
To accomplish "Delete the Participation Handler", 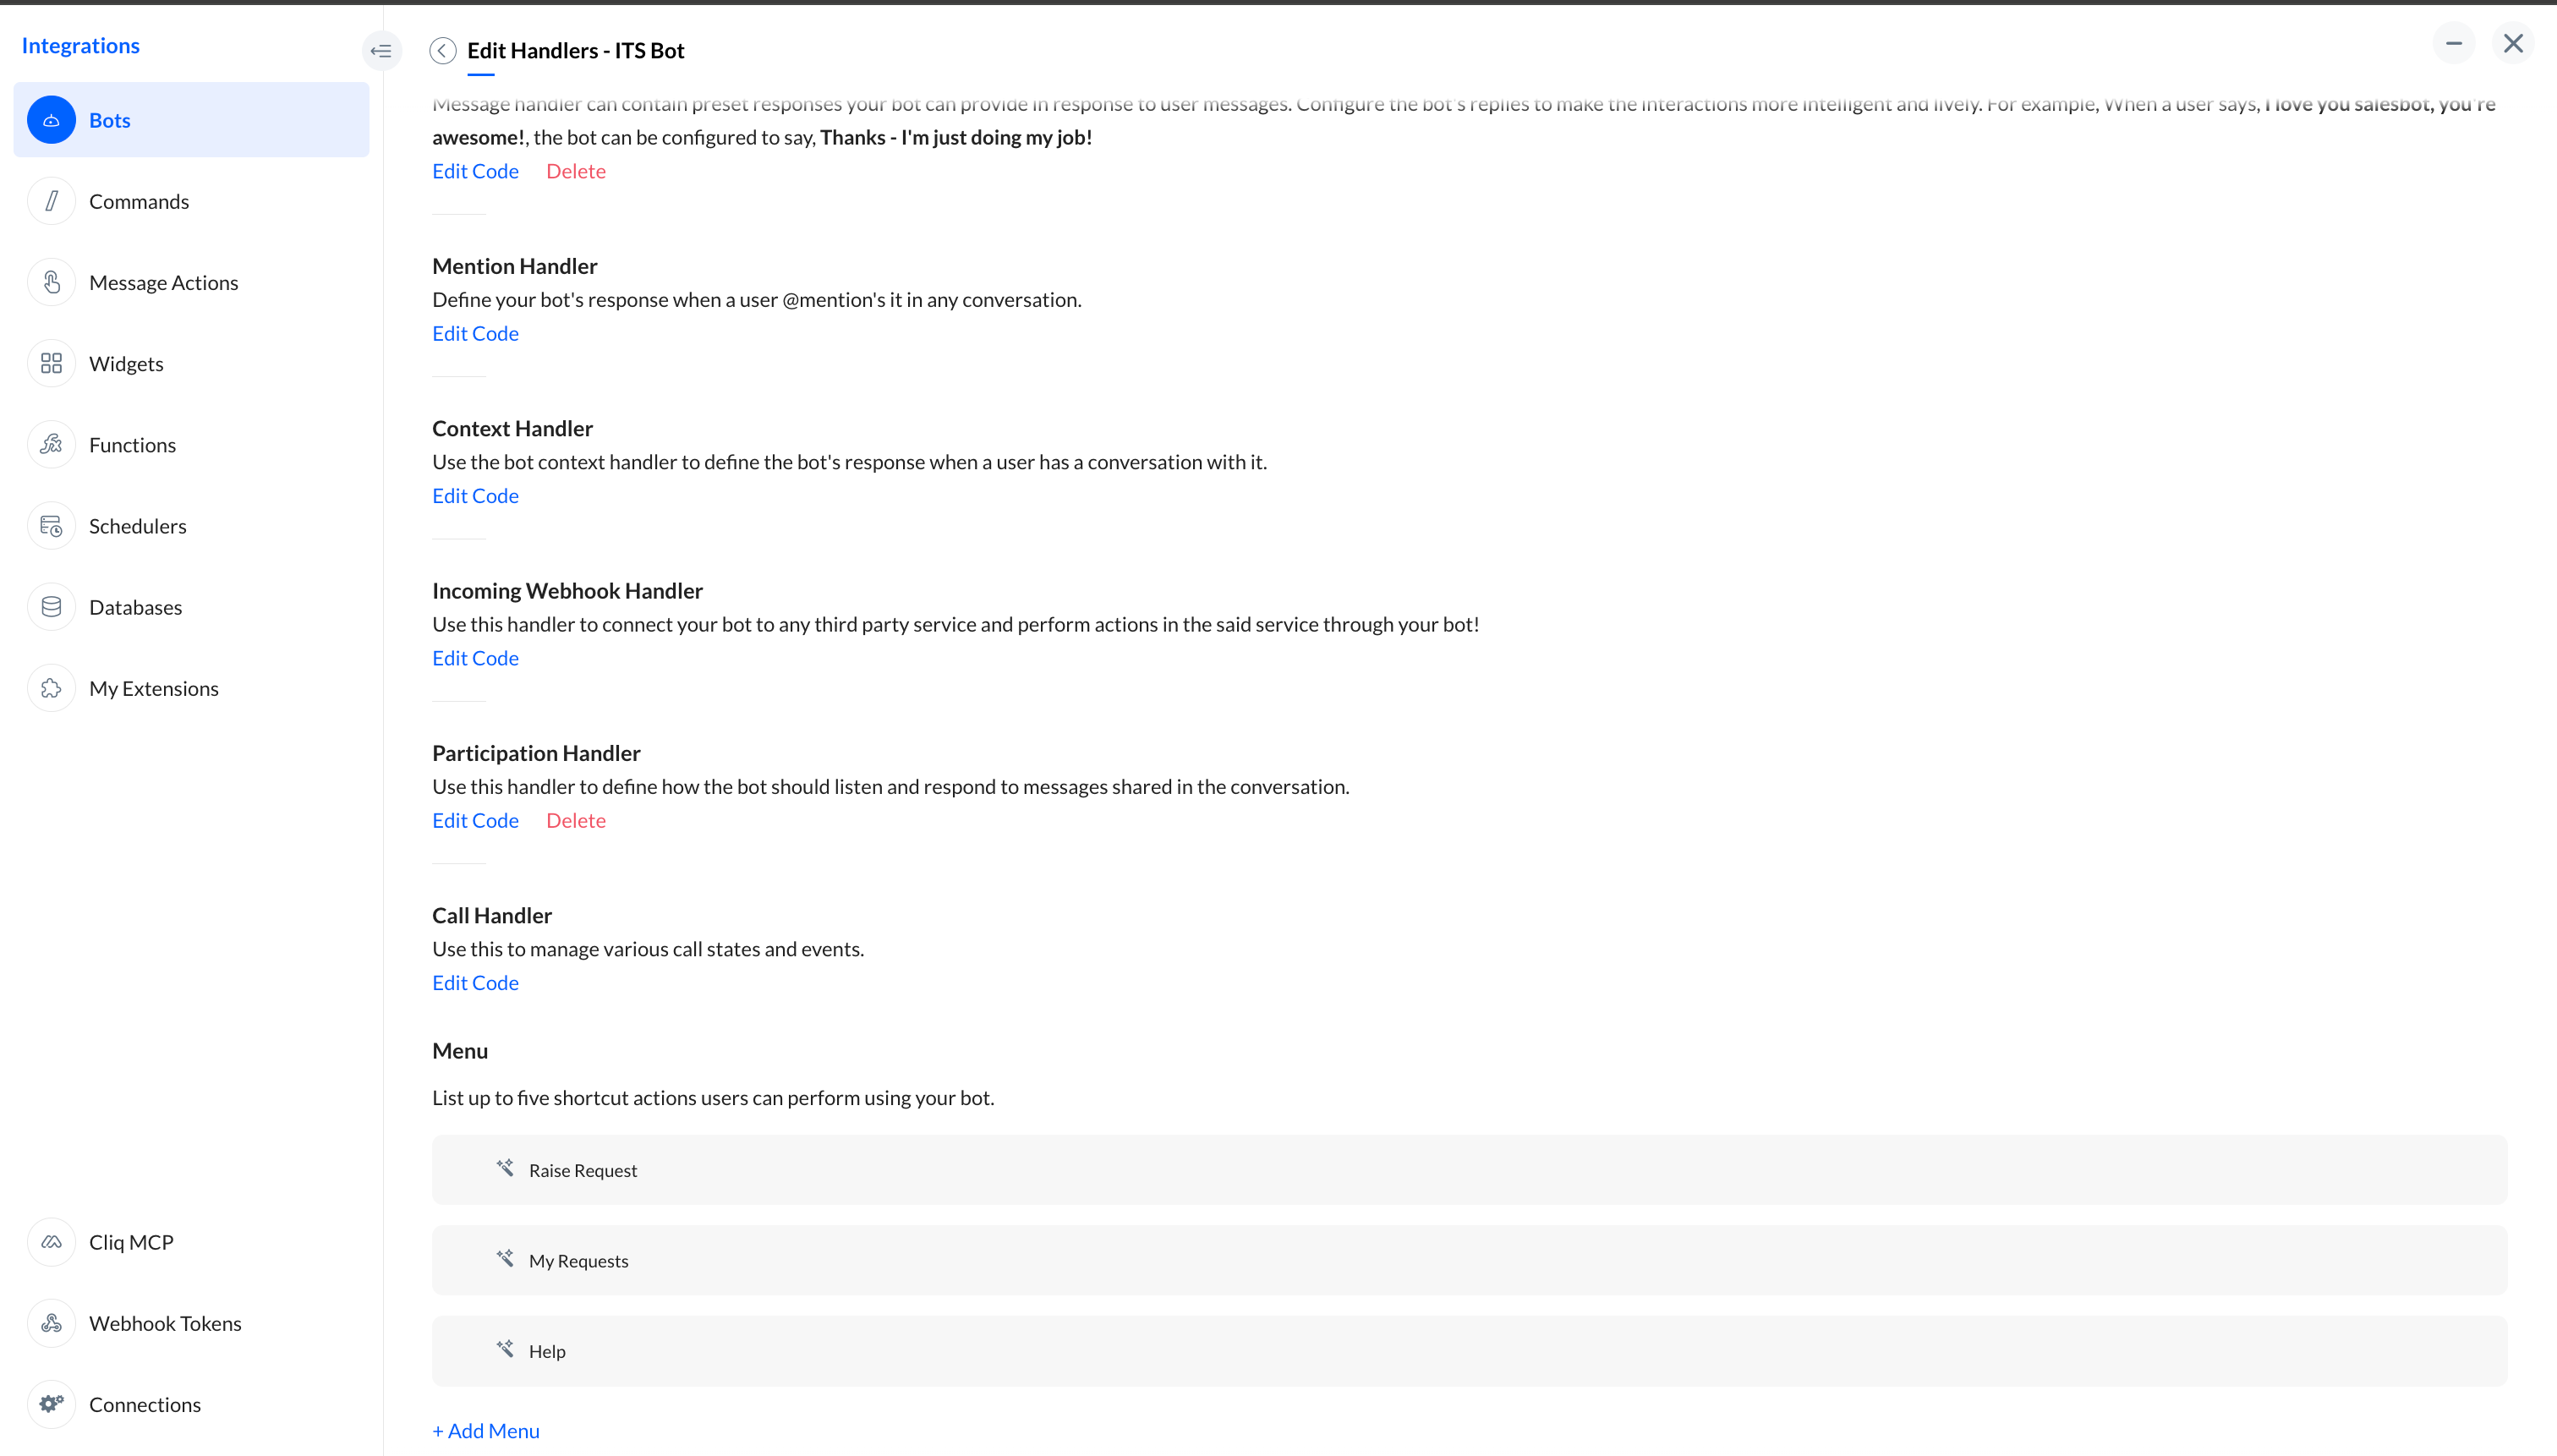I will click(x=576, y=820).
